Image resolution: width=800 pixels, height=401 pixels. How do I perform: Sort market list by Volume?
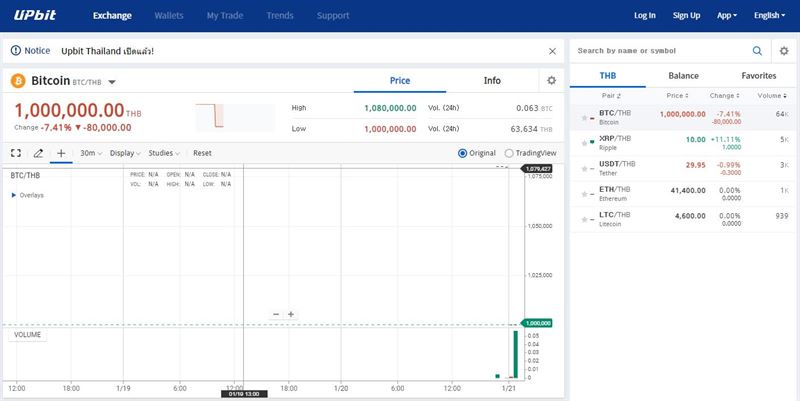pyautogui.click(x=772, y=95)
